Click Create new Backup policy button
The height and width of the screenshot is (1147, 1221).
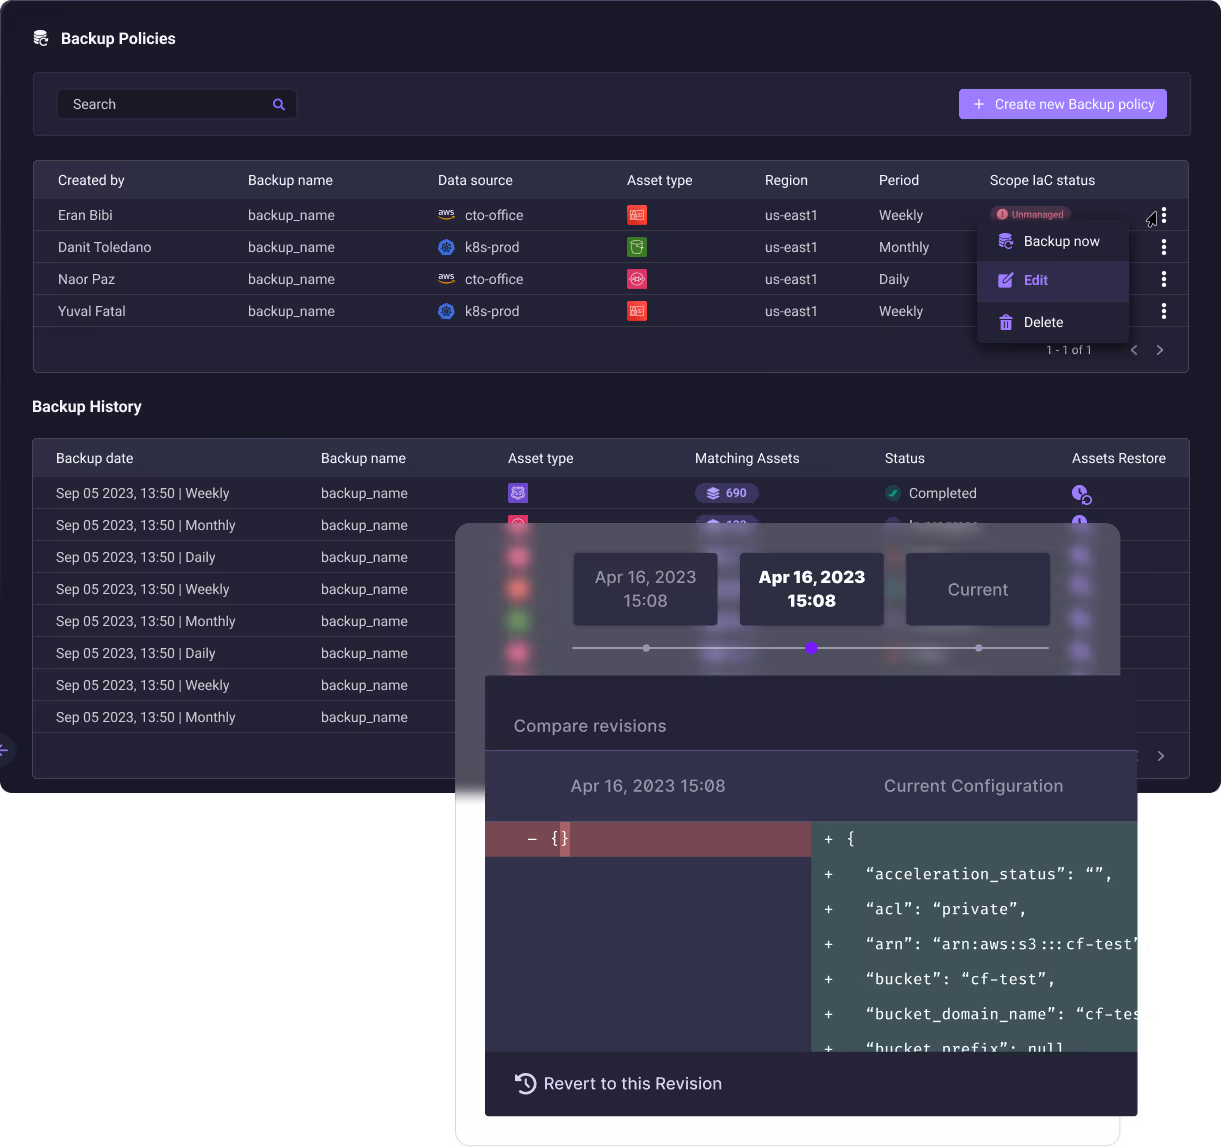(1063, 104)
